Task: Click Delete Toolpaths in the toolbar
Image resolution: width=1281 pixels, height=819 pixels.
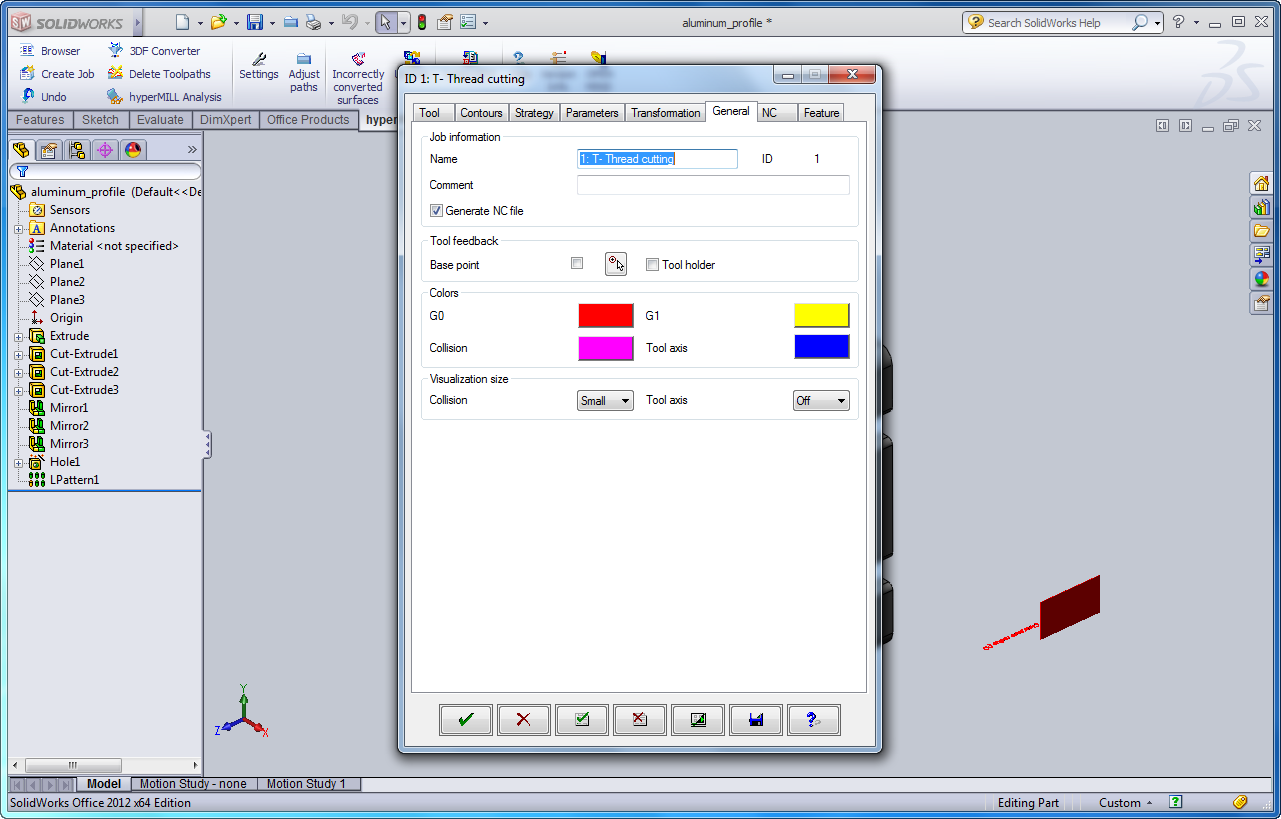Action: 159,74
